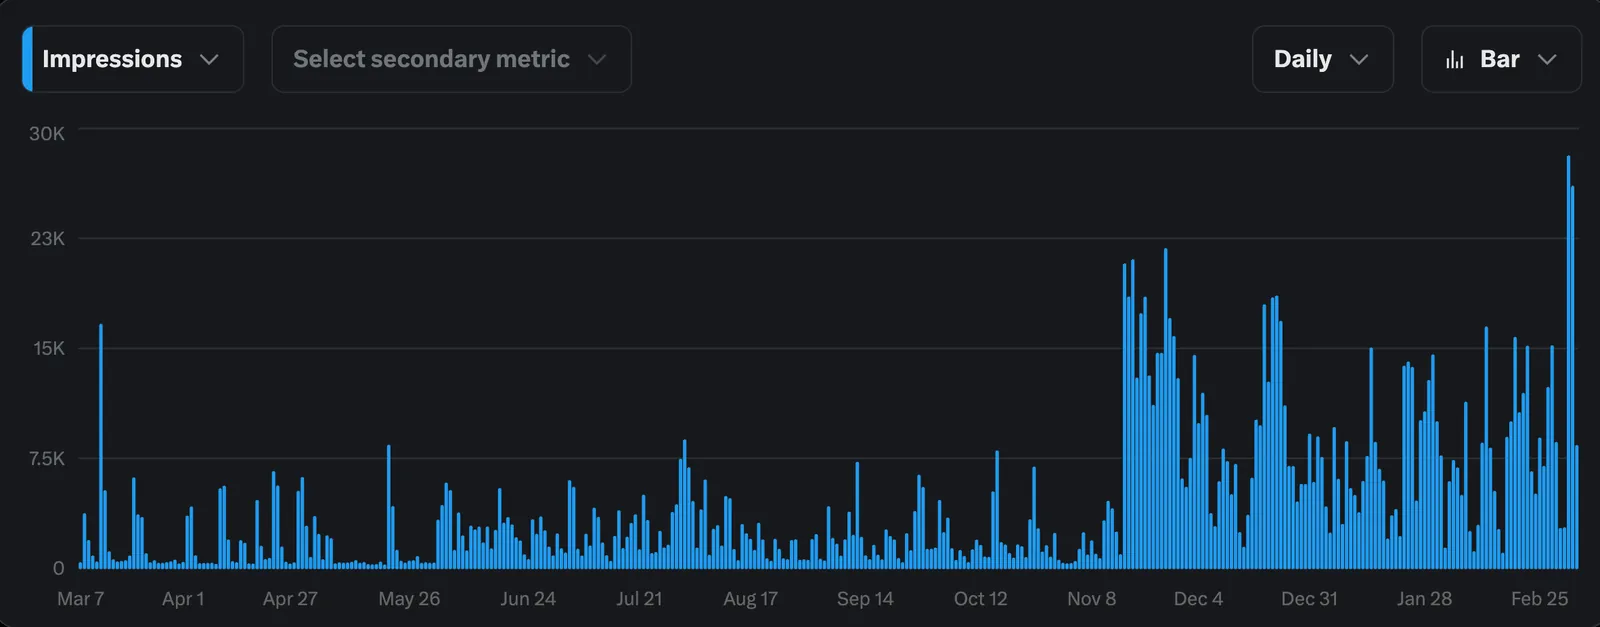Image resolution: width=1600 pixels, height=627 pixels.
Task: Click the Feb 25 x-axis label
Action: point(1539,598)
